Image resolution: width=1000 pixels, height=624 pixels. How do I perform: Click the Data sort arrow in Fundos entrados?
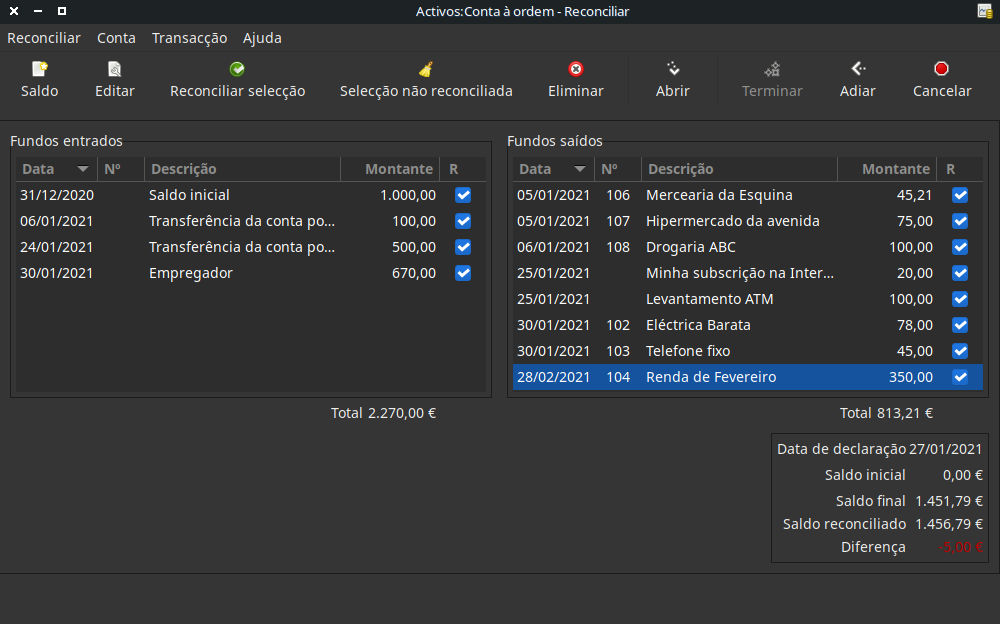[x=82, y=170]
